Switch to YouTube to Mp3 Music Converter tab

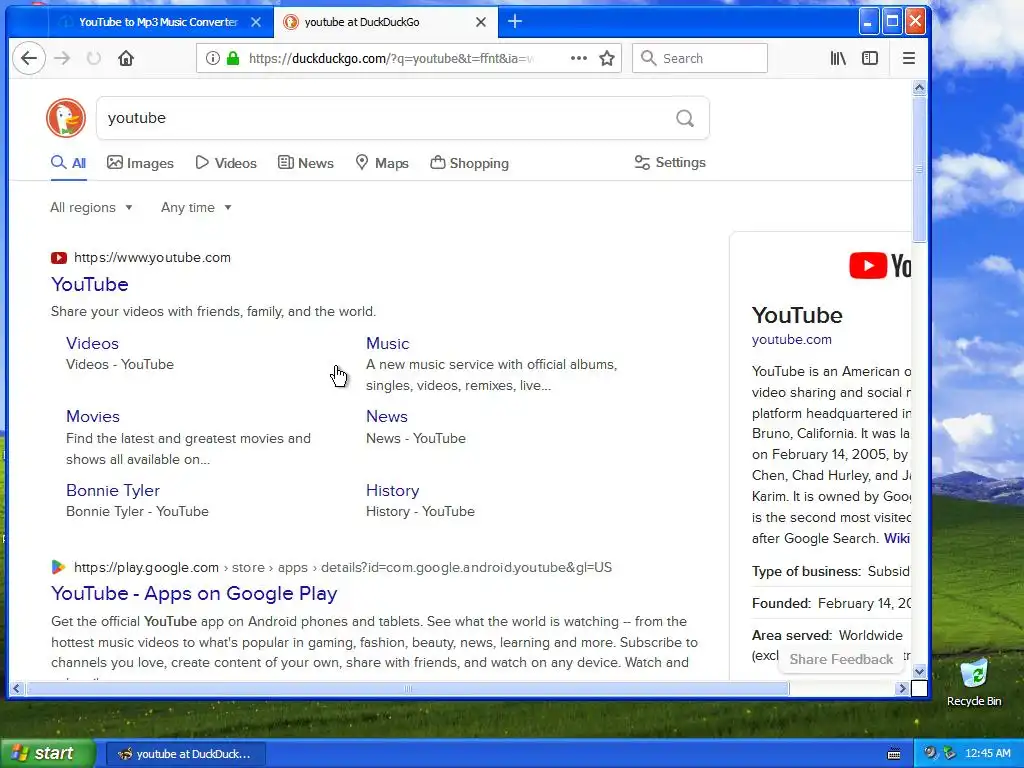click(x=157, y=22)
